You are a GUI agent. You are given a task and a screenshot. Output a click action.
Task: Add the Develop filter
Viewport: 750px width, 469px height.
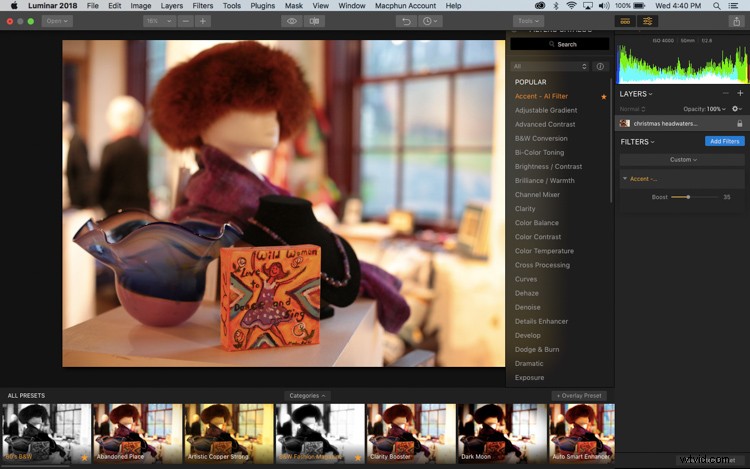coord(528,336)
